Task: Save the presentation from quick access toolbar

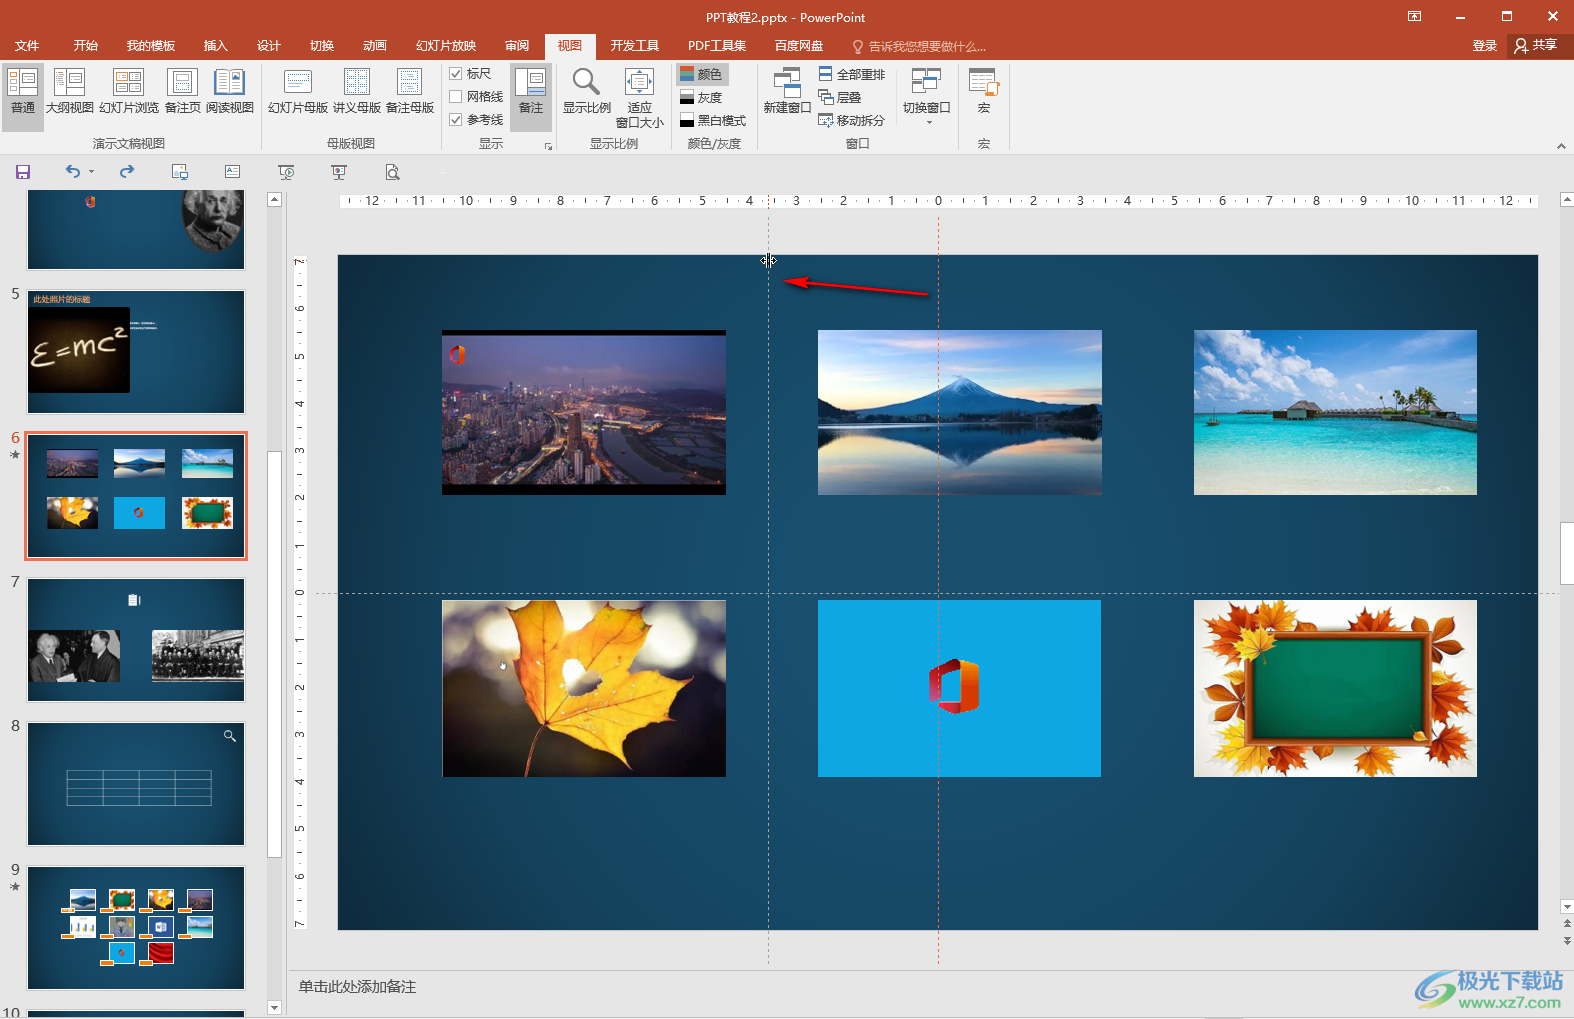Action: [23, 172]
